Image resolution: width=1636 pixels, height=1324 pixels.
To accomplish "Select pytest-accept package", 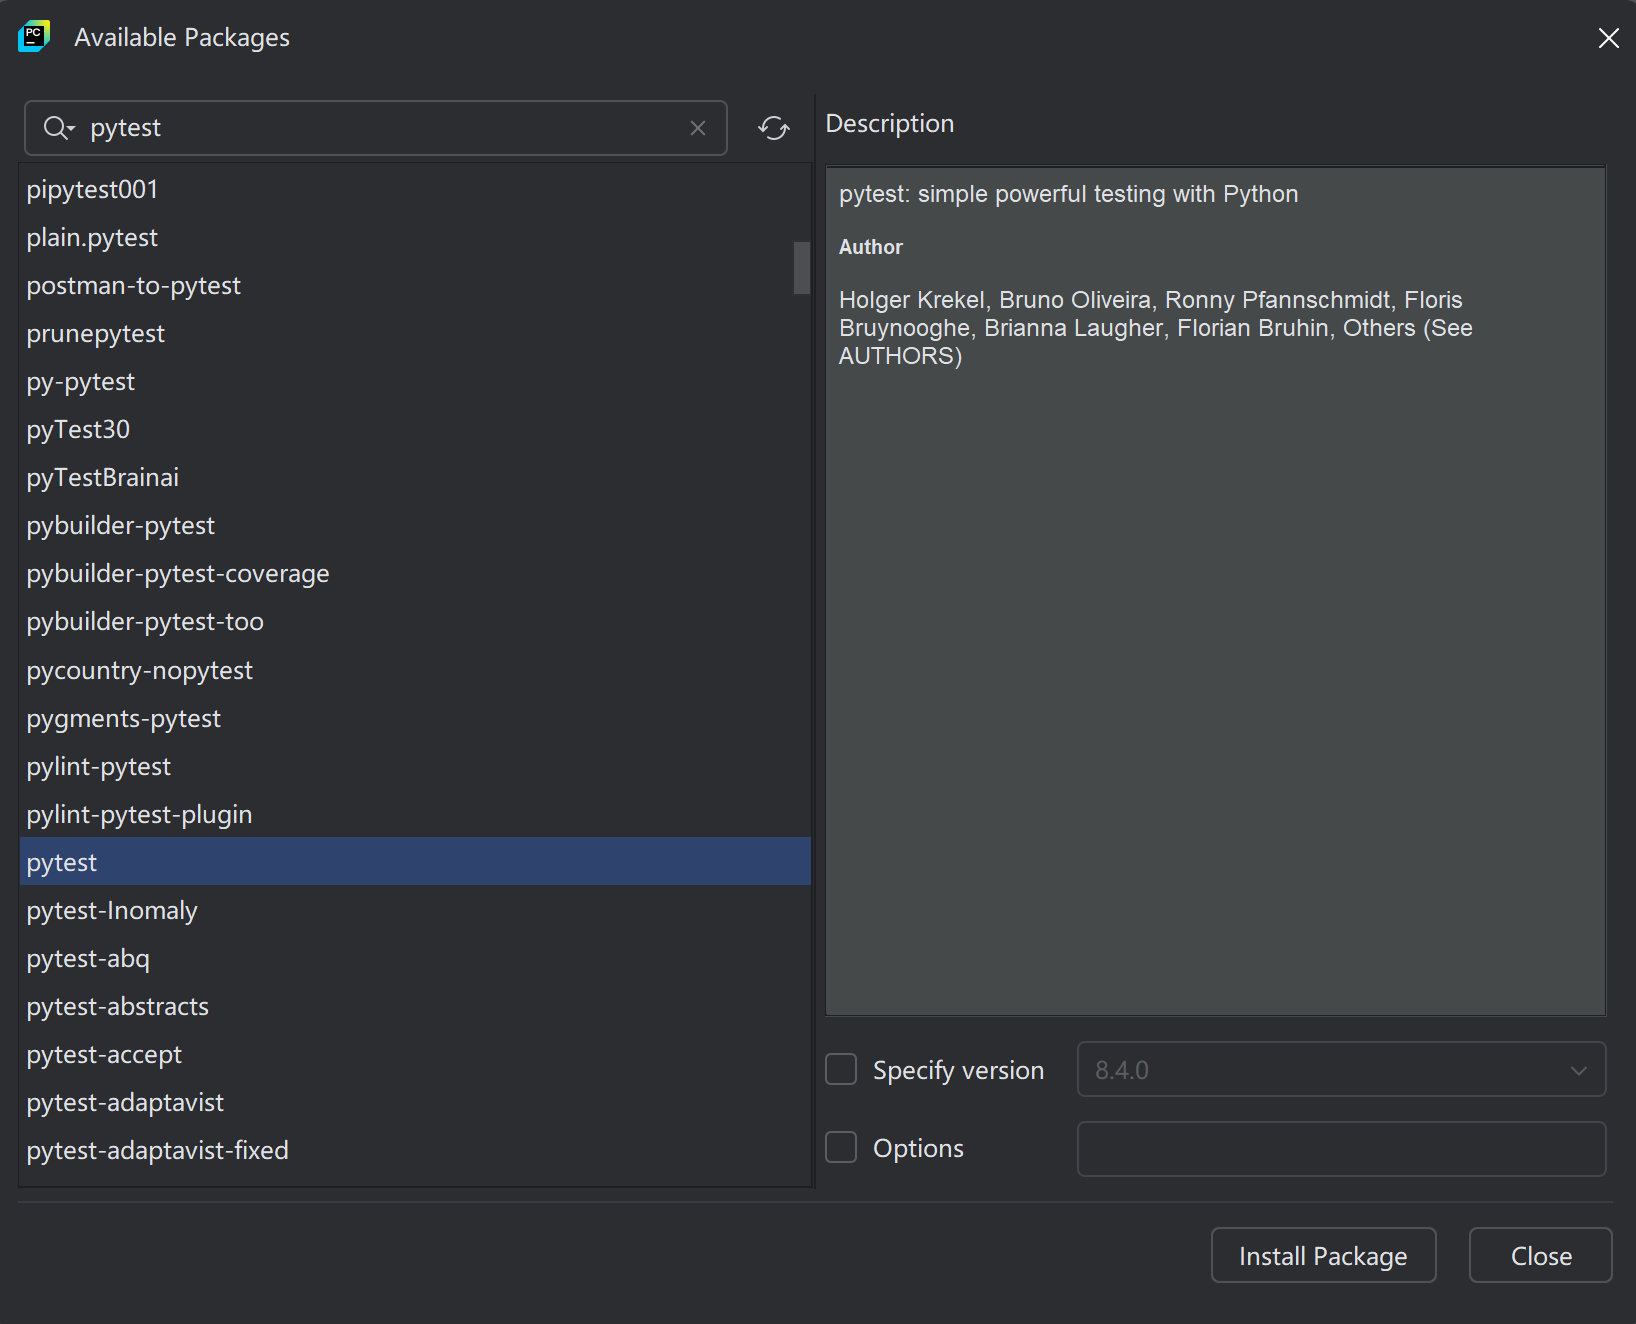I will (x=415, y=1054).
